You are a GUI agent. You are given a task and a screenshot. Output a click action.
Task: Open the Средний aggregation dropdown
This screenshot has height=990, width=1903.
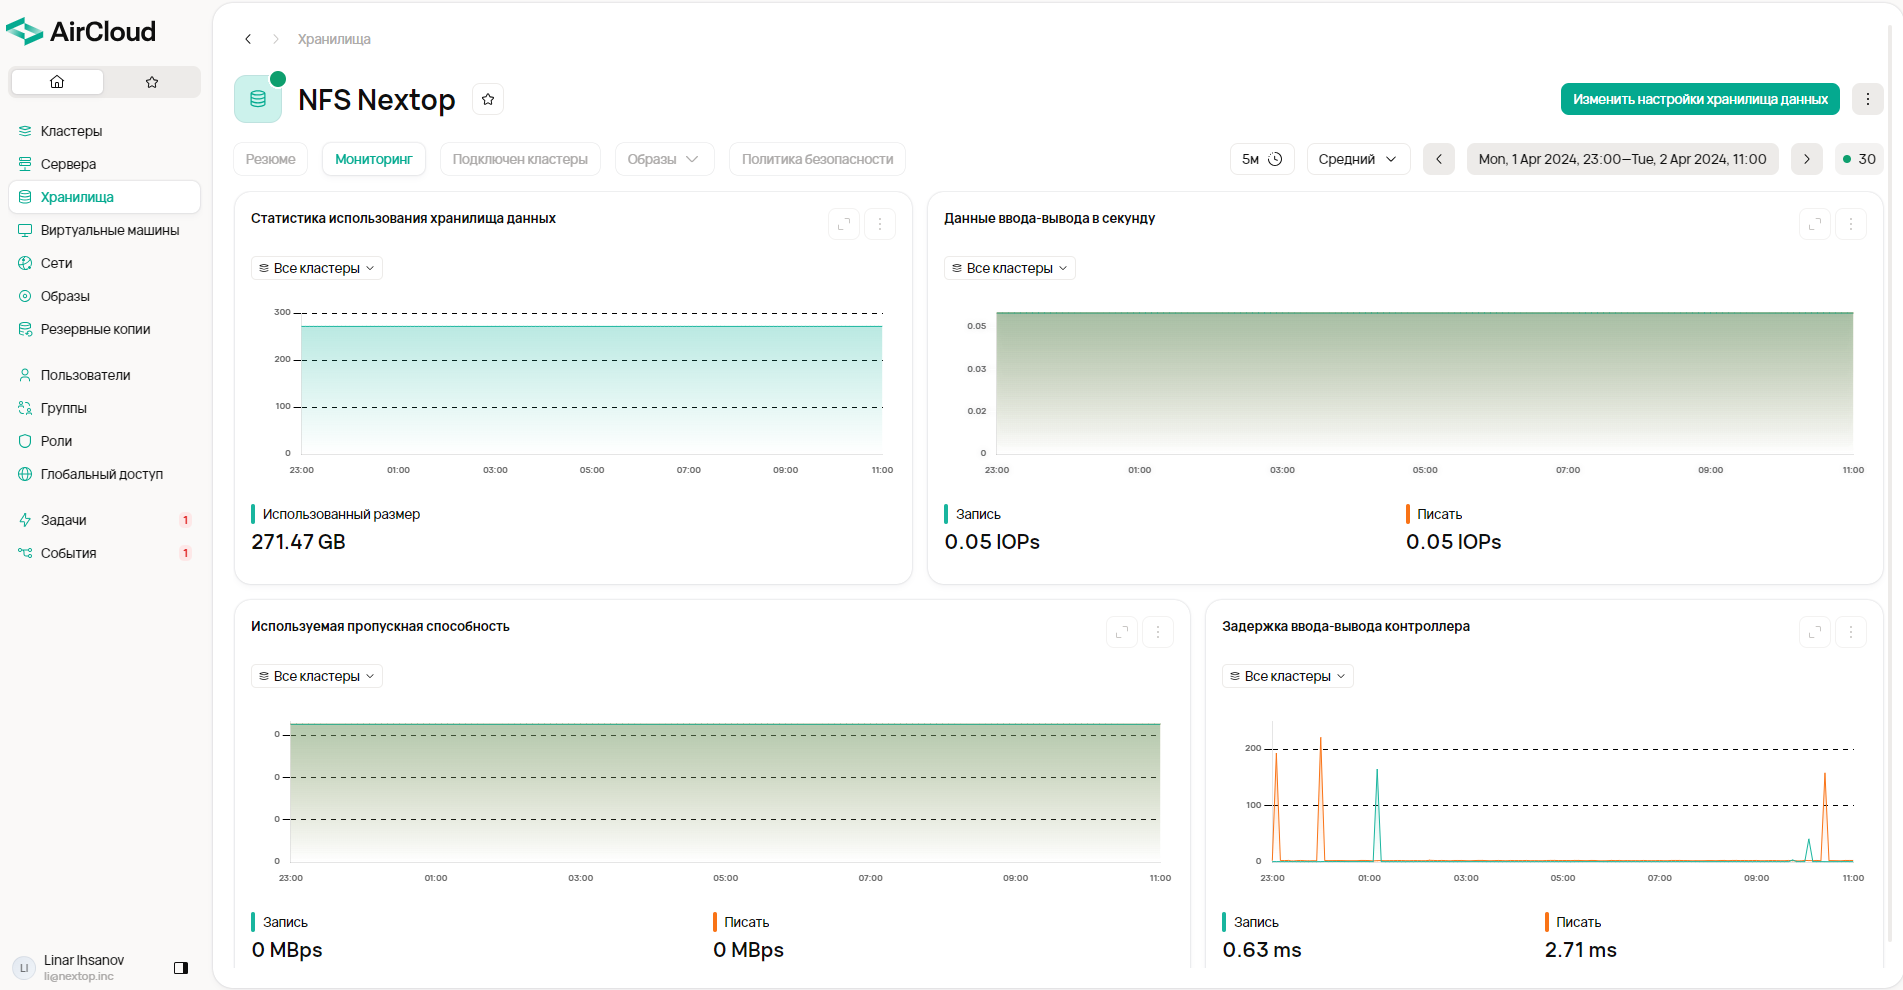[1357, 159]
